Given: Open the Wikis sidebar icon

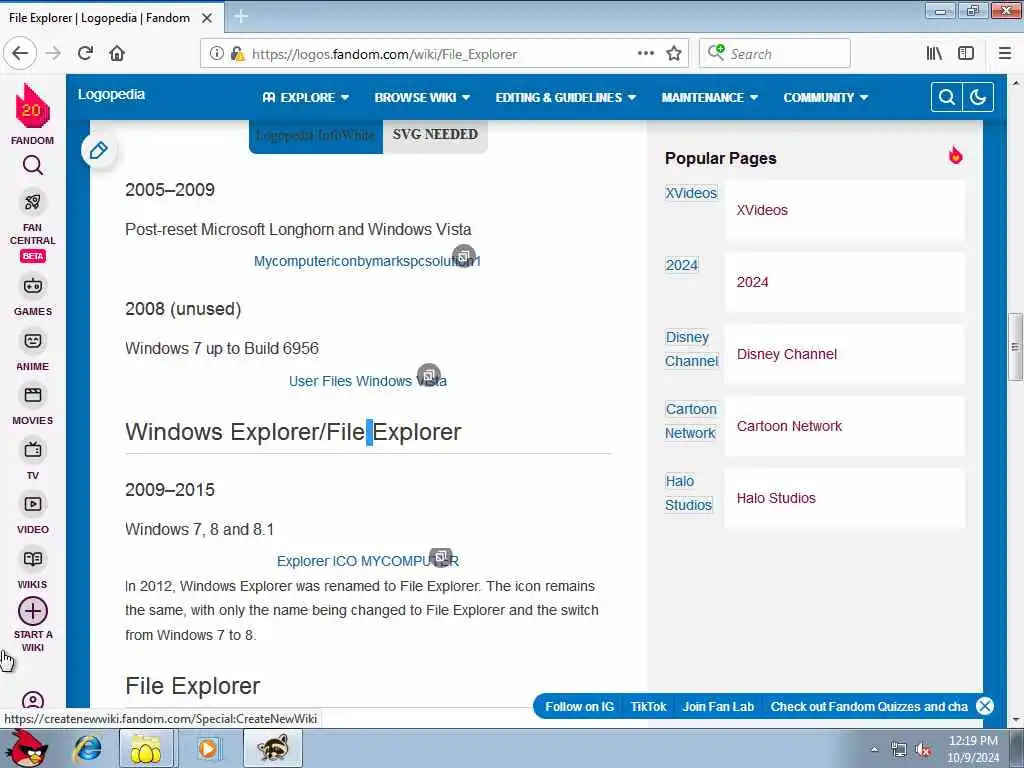Looking at the screenshot, I should tap(33, 559).
